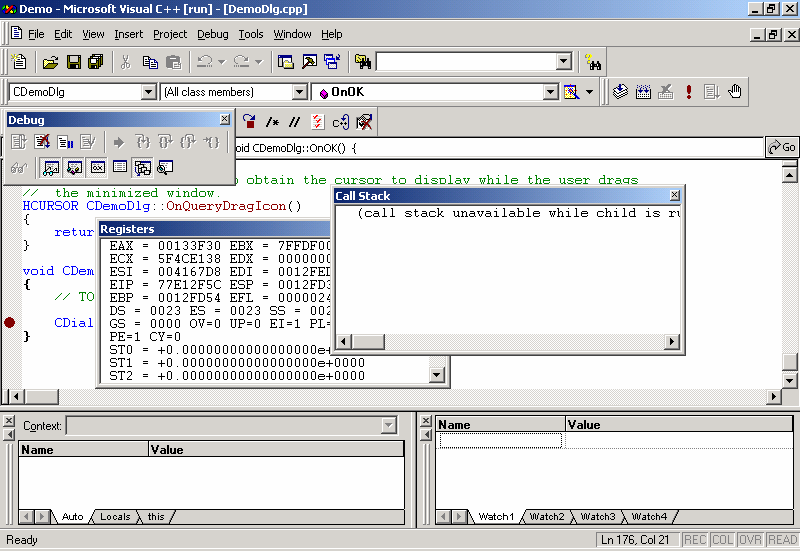The width and height of the screenshot is (800, 551).
Task: Select the Watch2 tab
Action: point(547,517)
